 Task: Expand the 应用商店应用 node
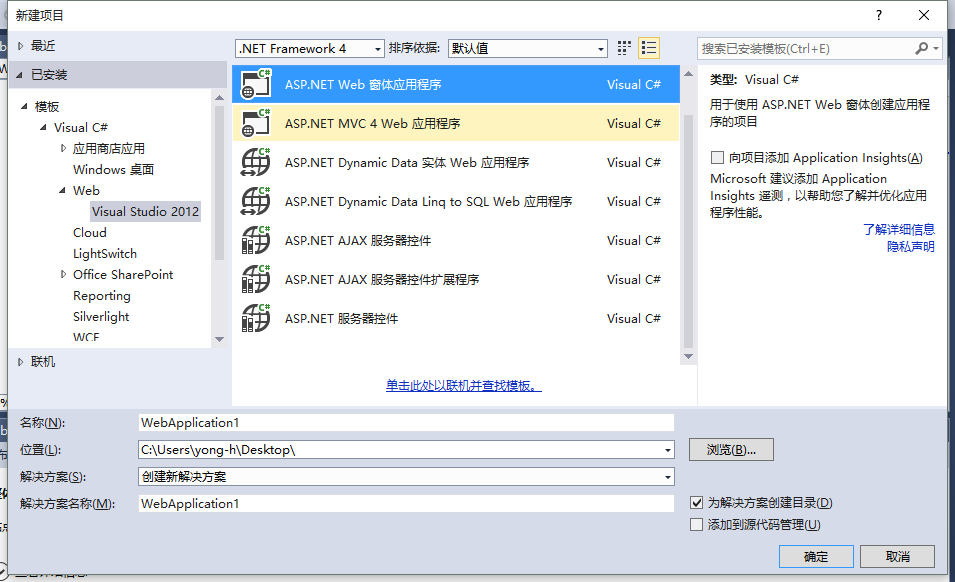click(x=63, y=149)
